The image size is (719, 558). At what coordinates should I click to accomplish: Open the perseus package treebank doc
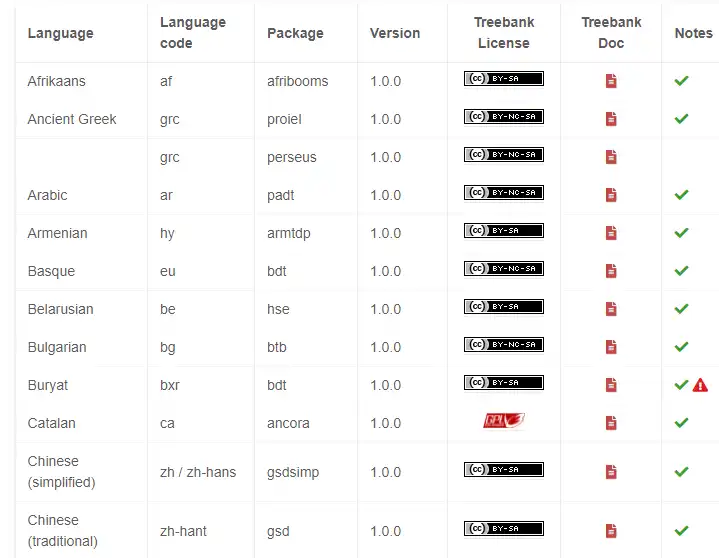point(611,157)
